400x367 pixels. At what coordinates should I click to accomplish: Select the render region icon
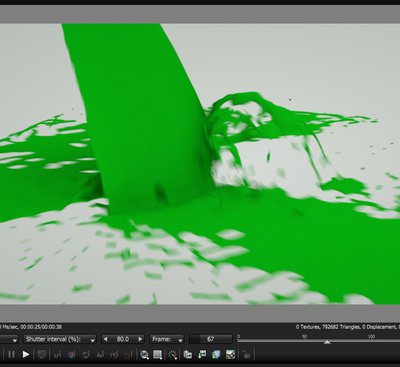(158, 355)
